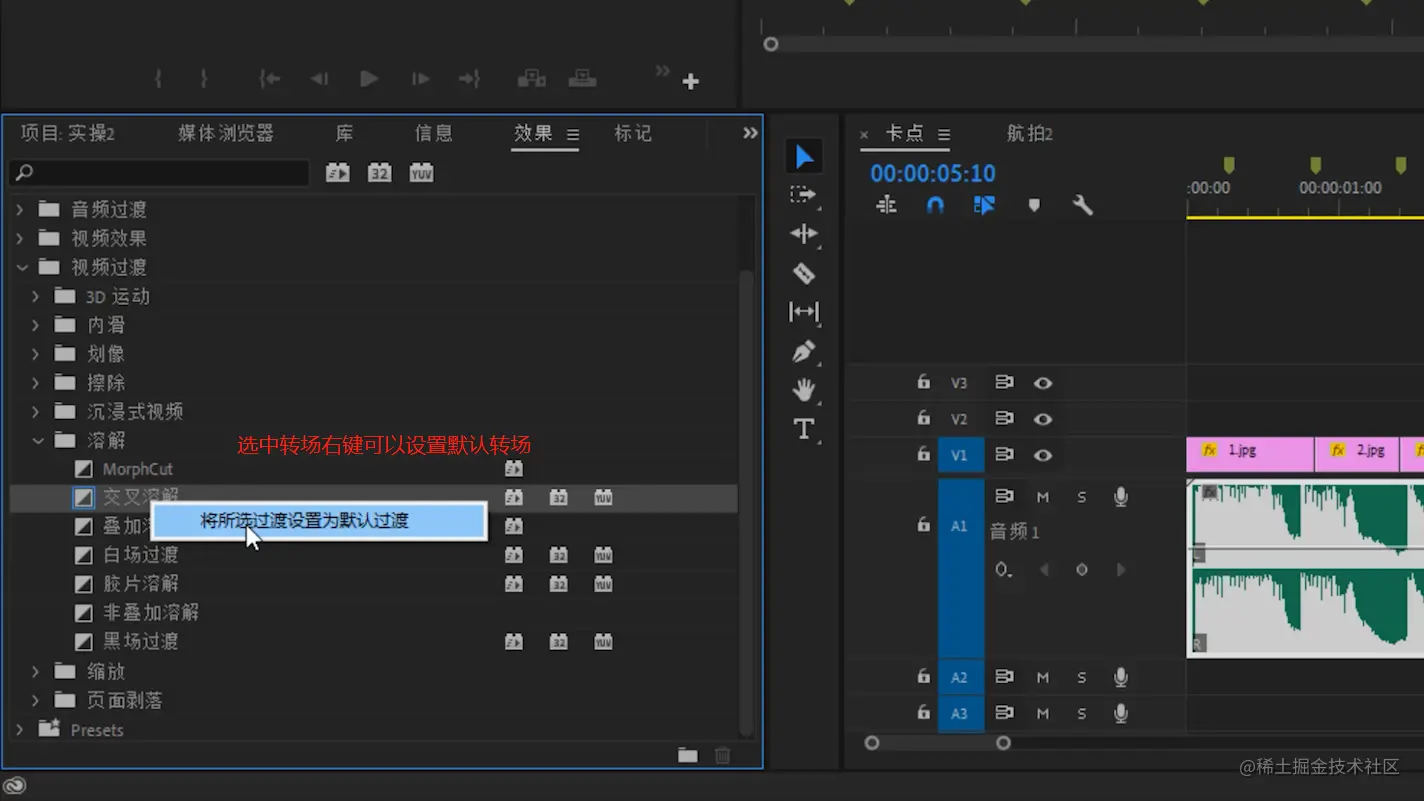Open timeline wrench settings
This screenshot has width=1424, height=801.
pos(1082,205)
